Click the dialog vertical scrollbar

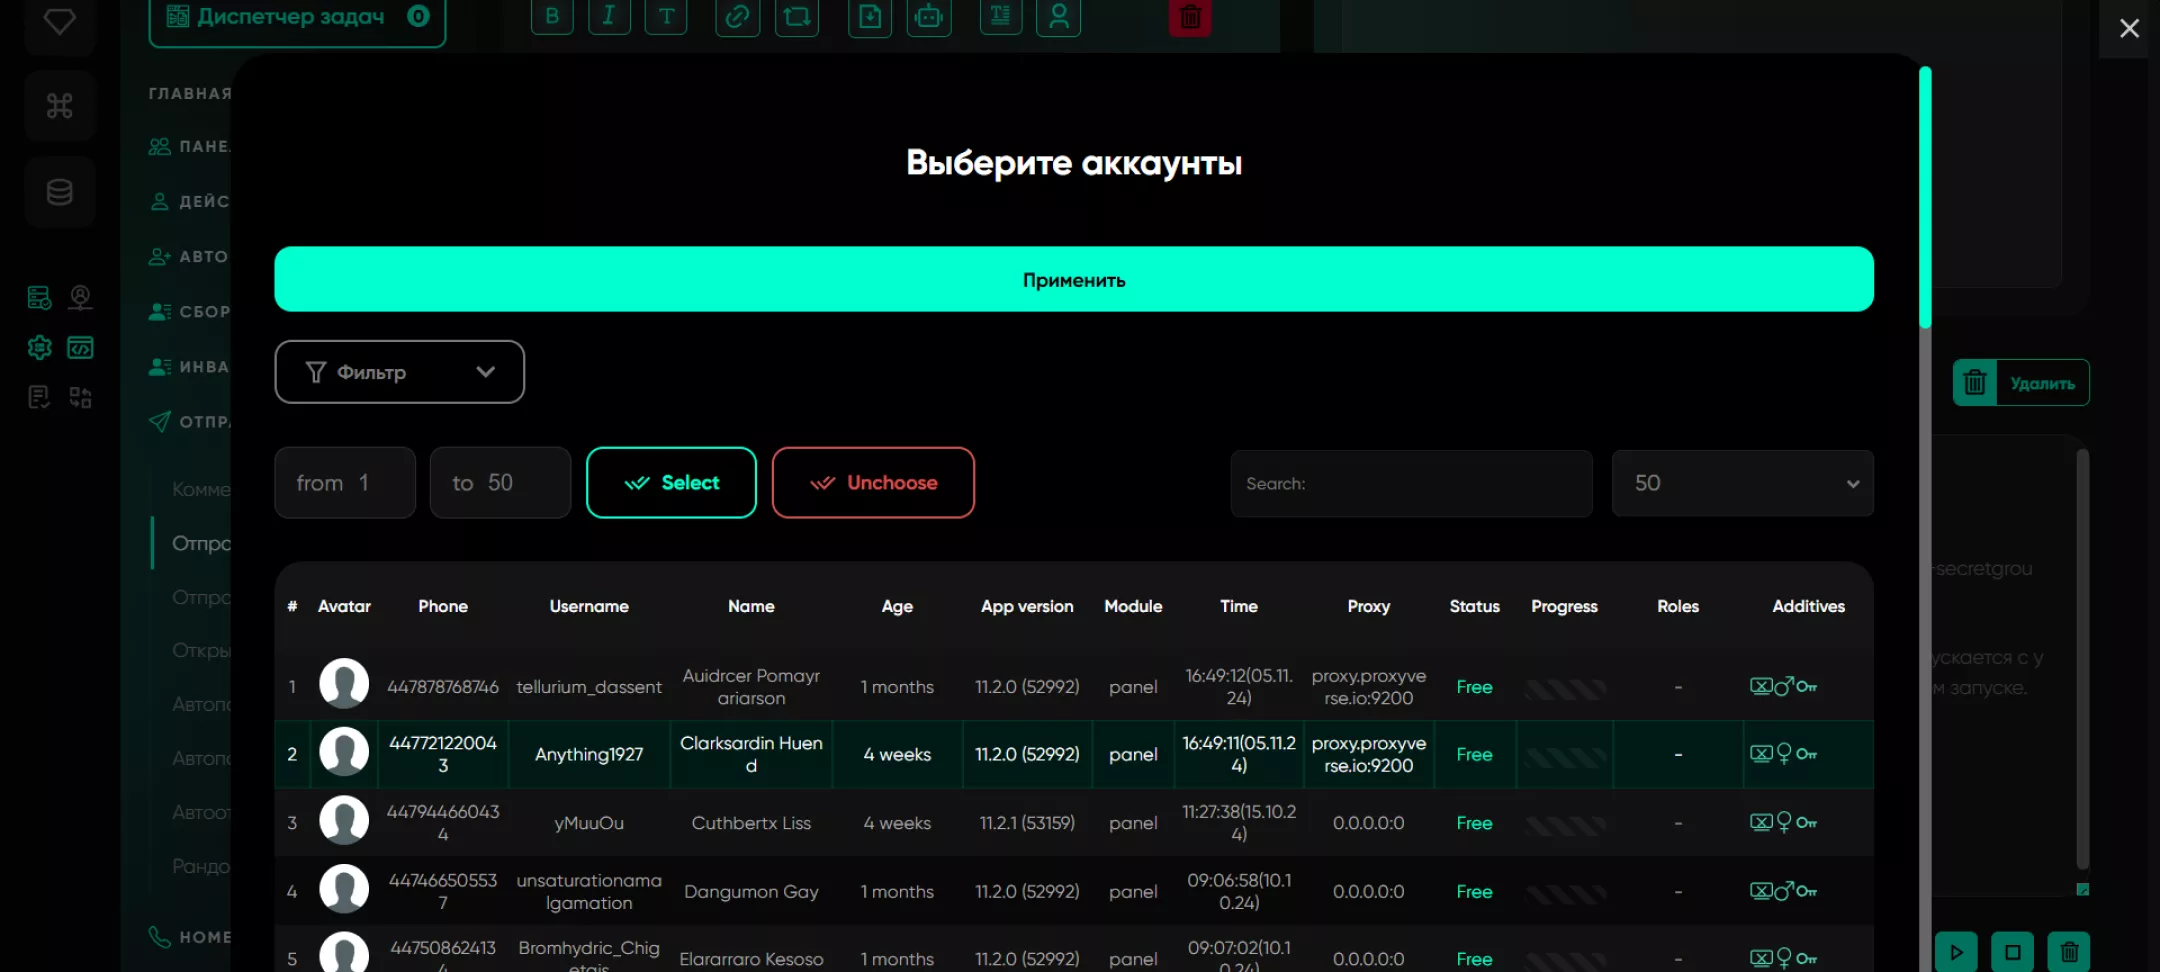[x=1925, y=197]
